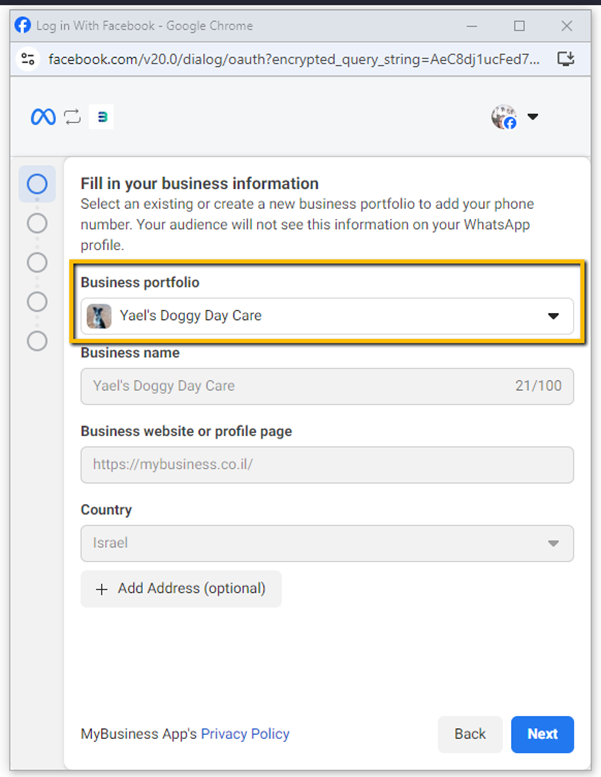
Task: Open the Business portfolio dropdown
Action: (327, 316)
